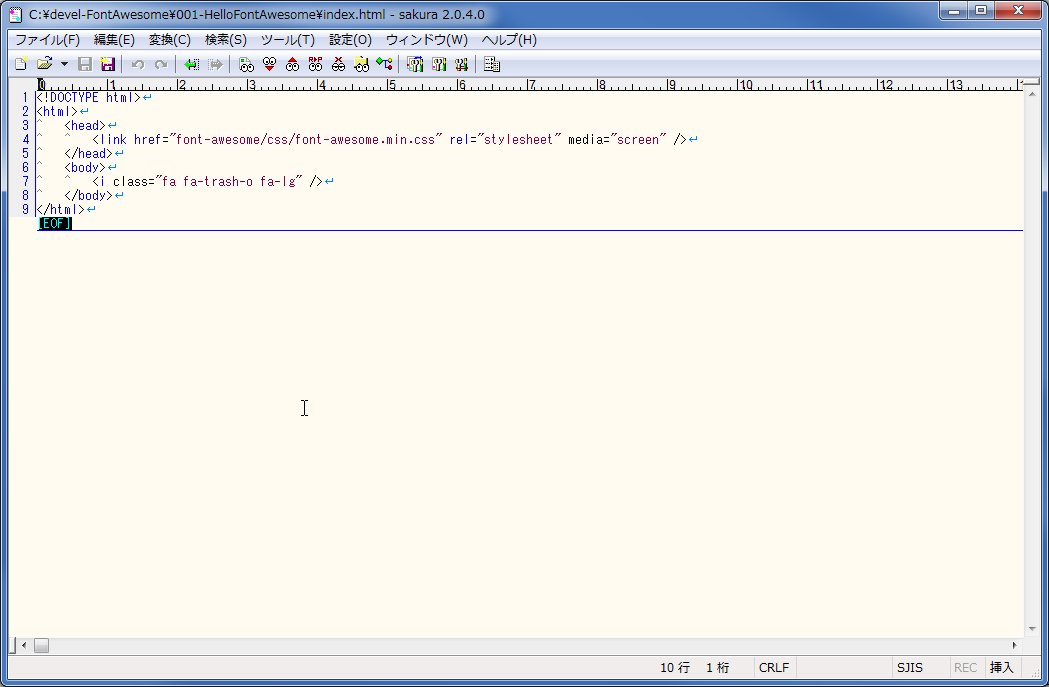1049x687 pixels.
Task: Redo the last undone edit
Action: click(x=161, y=64)
